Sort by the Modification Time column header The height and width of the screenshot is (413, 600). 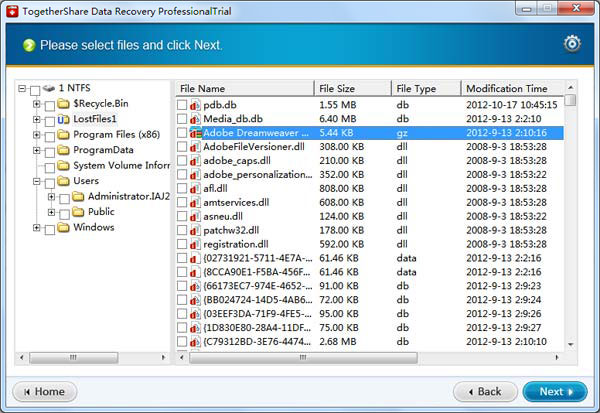click(513, 88)
